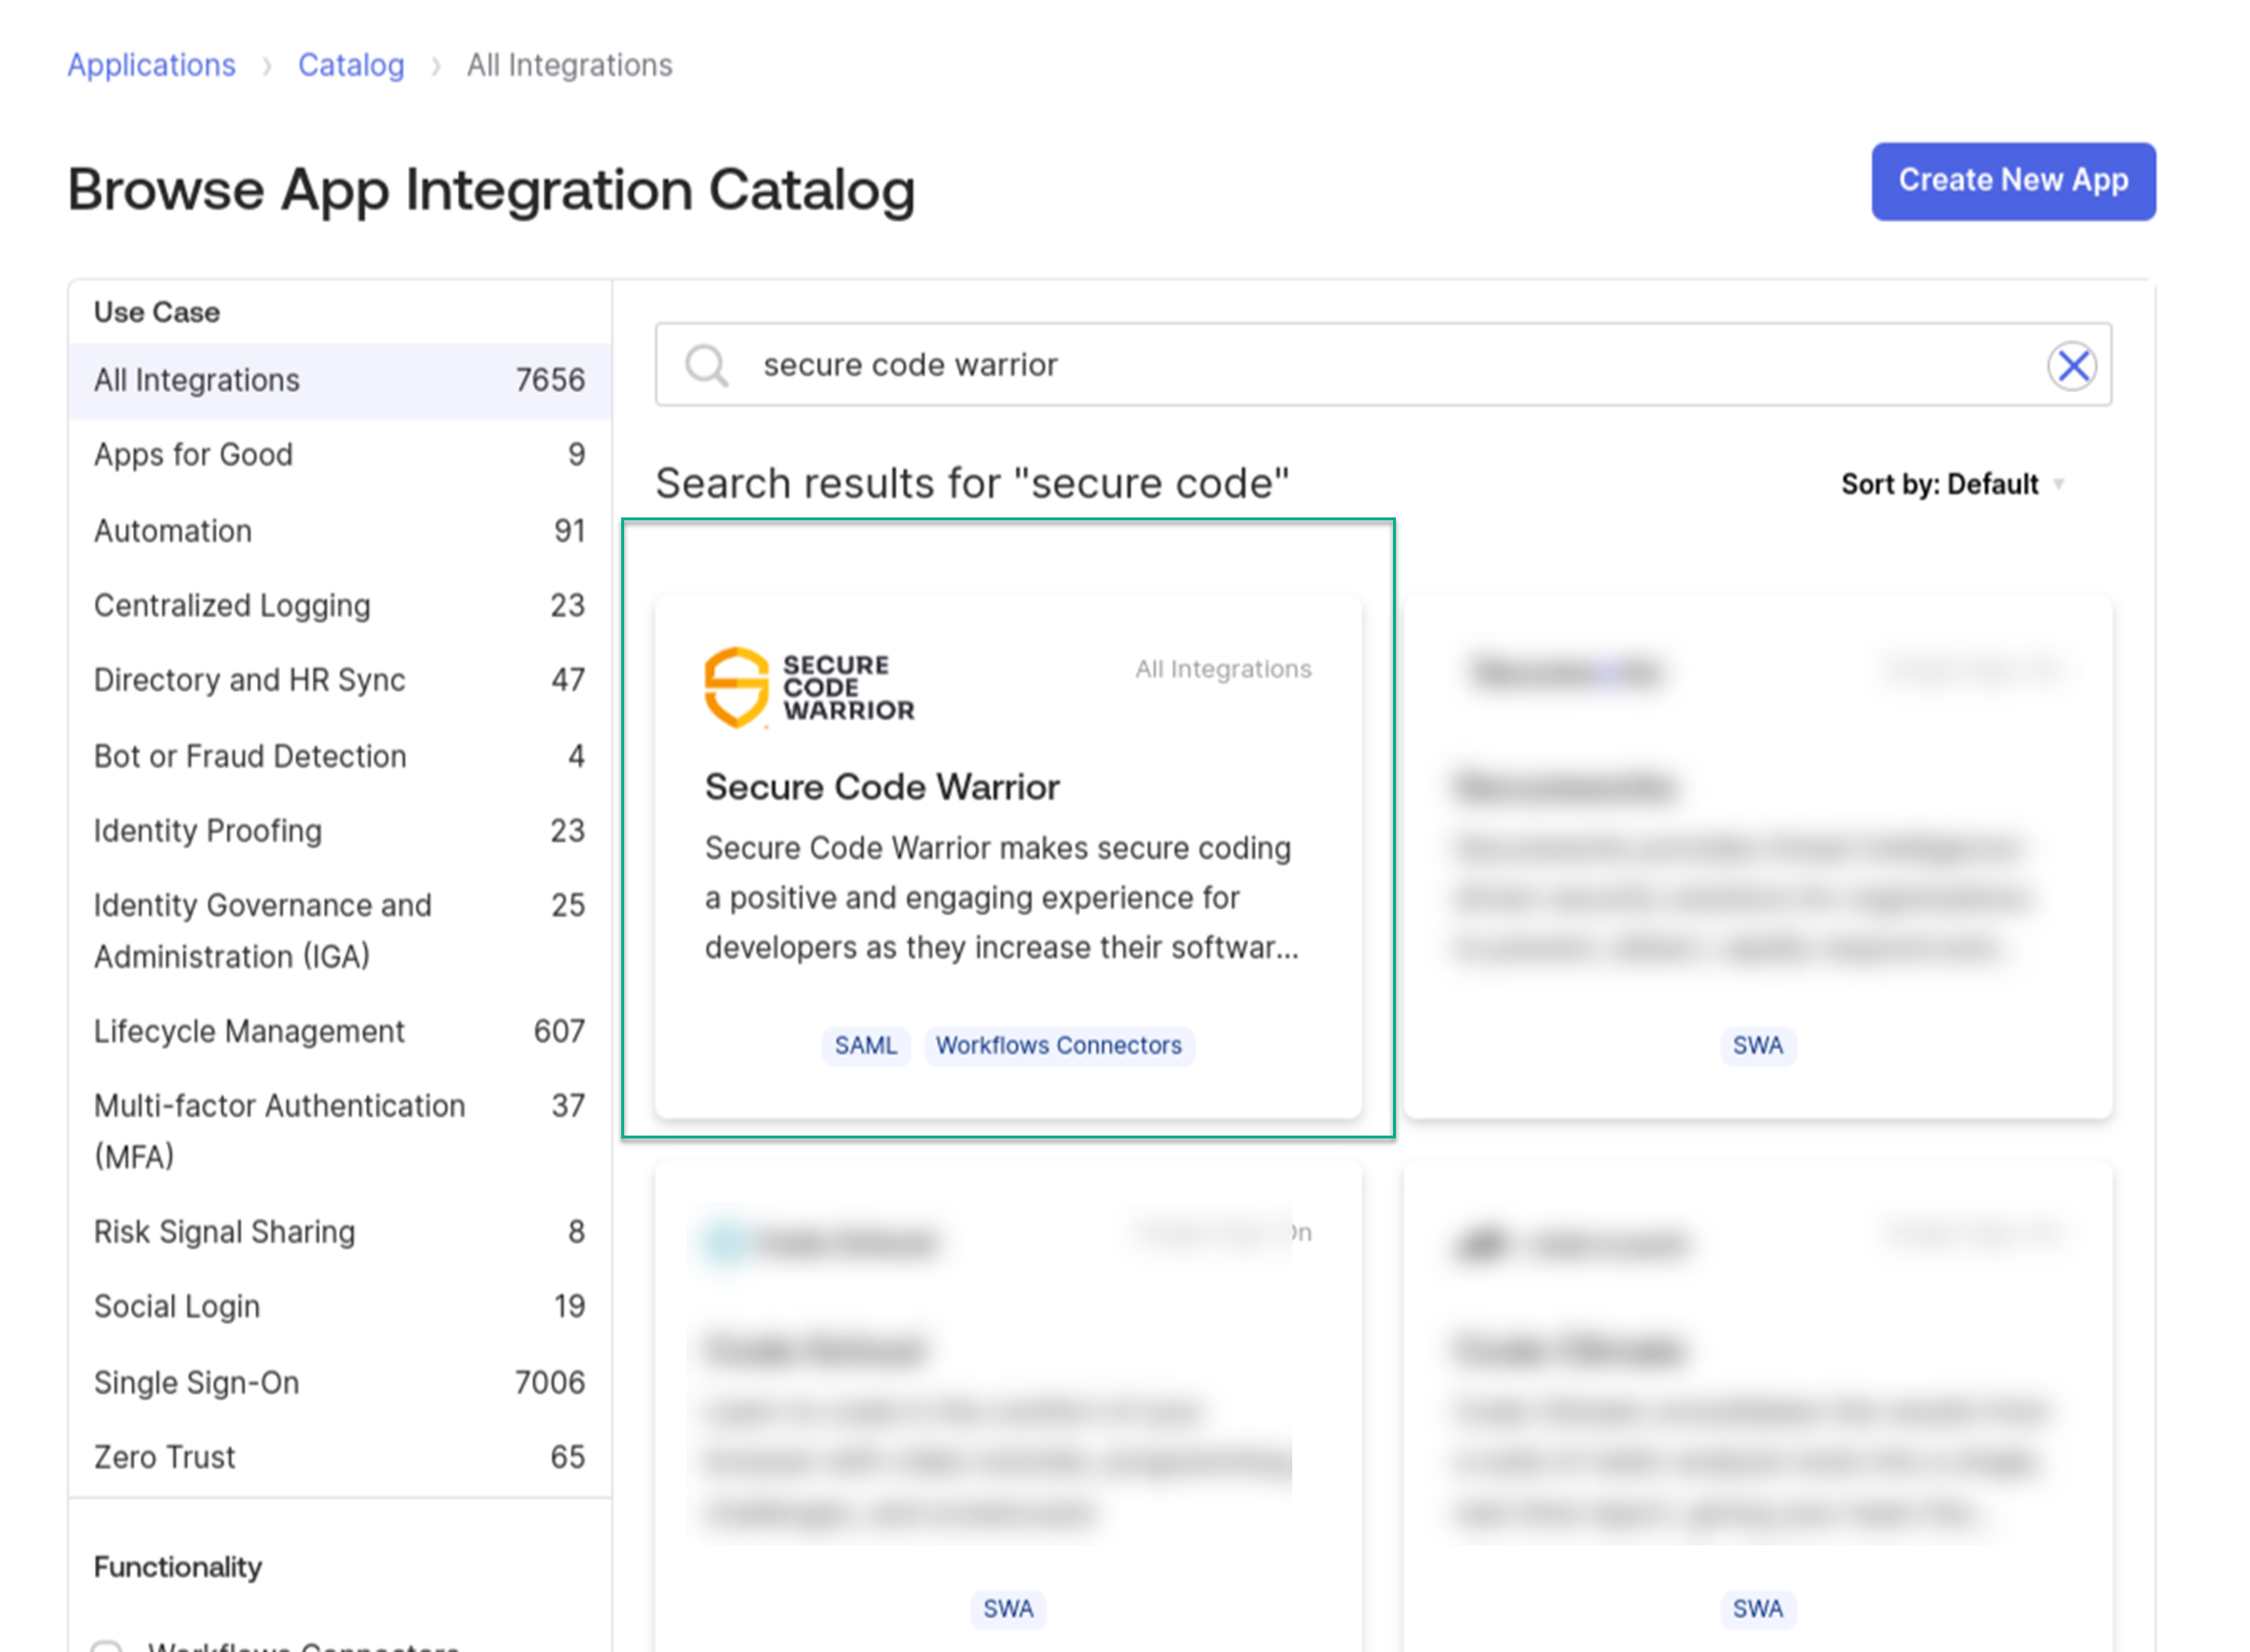This screenshot has width=2250, height=1652.
Task: Click the All Integrations breadcrumb text
Action: coord(569,65)
